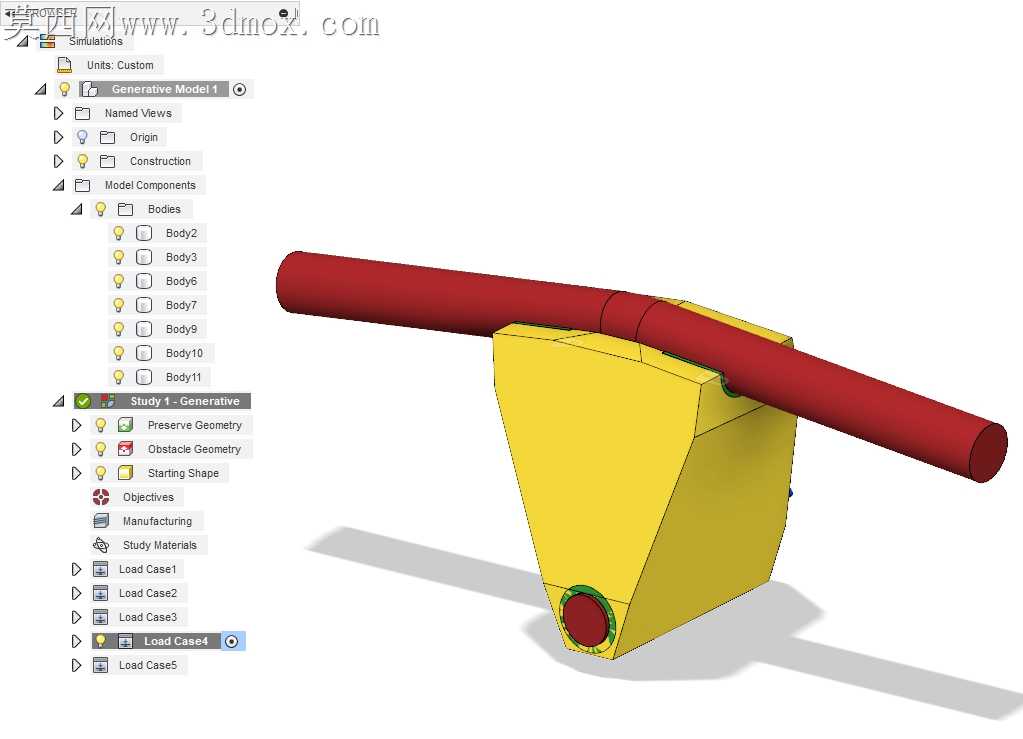Click the Body11 body icon

pos(144,377)
